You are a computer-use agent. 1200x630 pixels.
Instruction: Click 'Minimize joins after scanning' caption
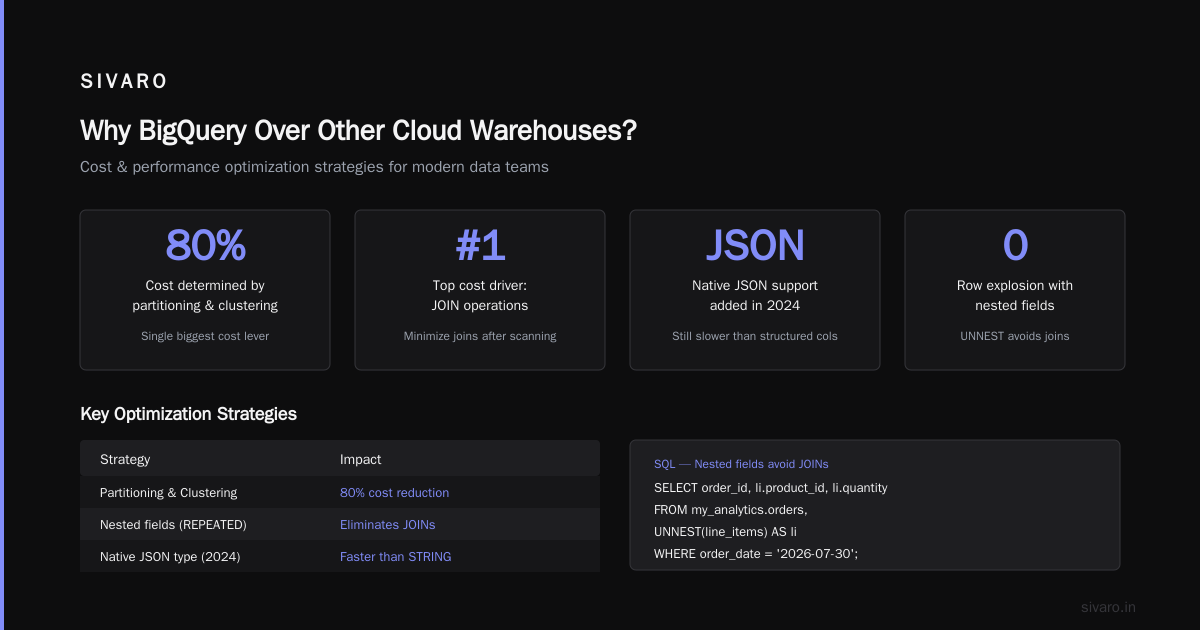(x=480, y=336)
